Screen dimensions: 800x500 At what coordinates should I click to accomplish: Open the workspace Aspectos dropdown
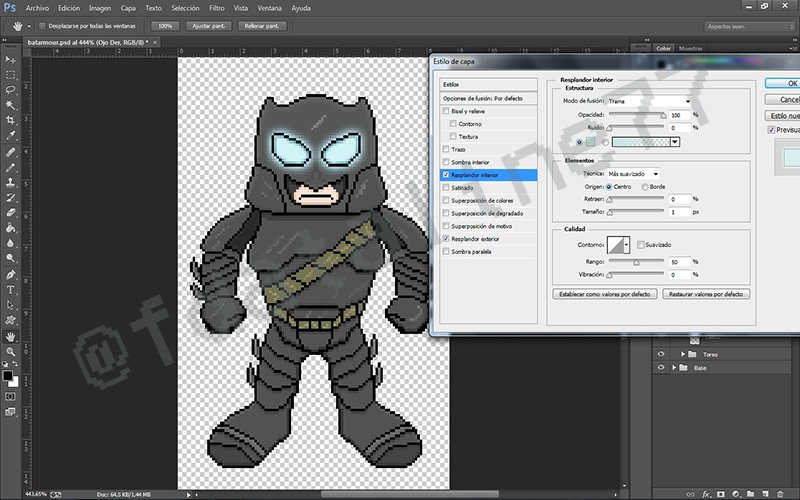click(x=749, y=26)
